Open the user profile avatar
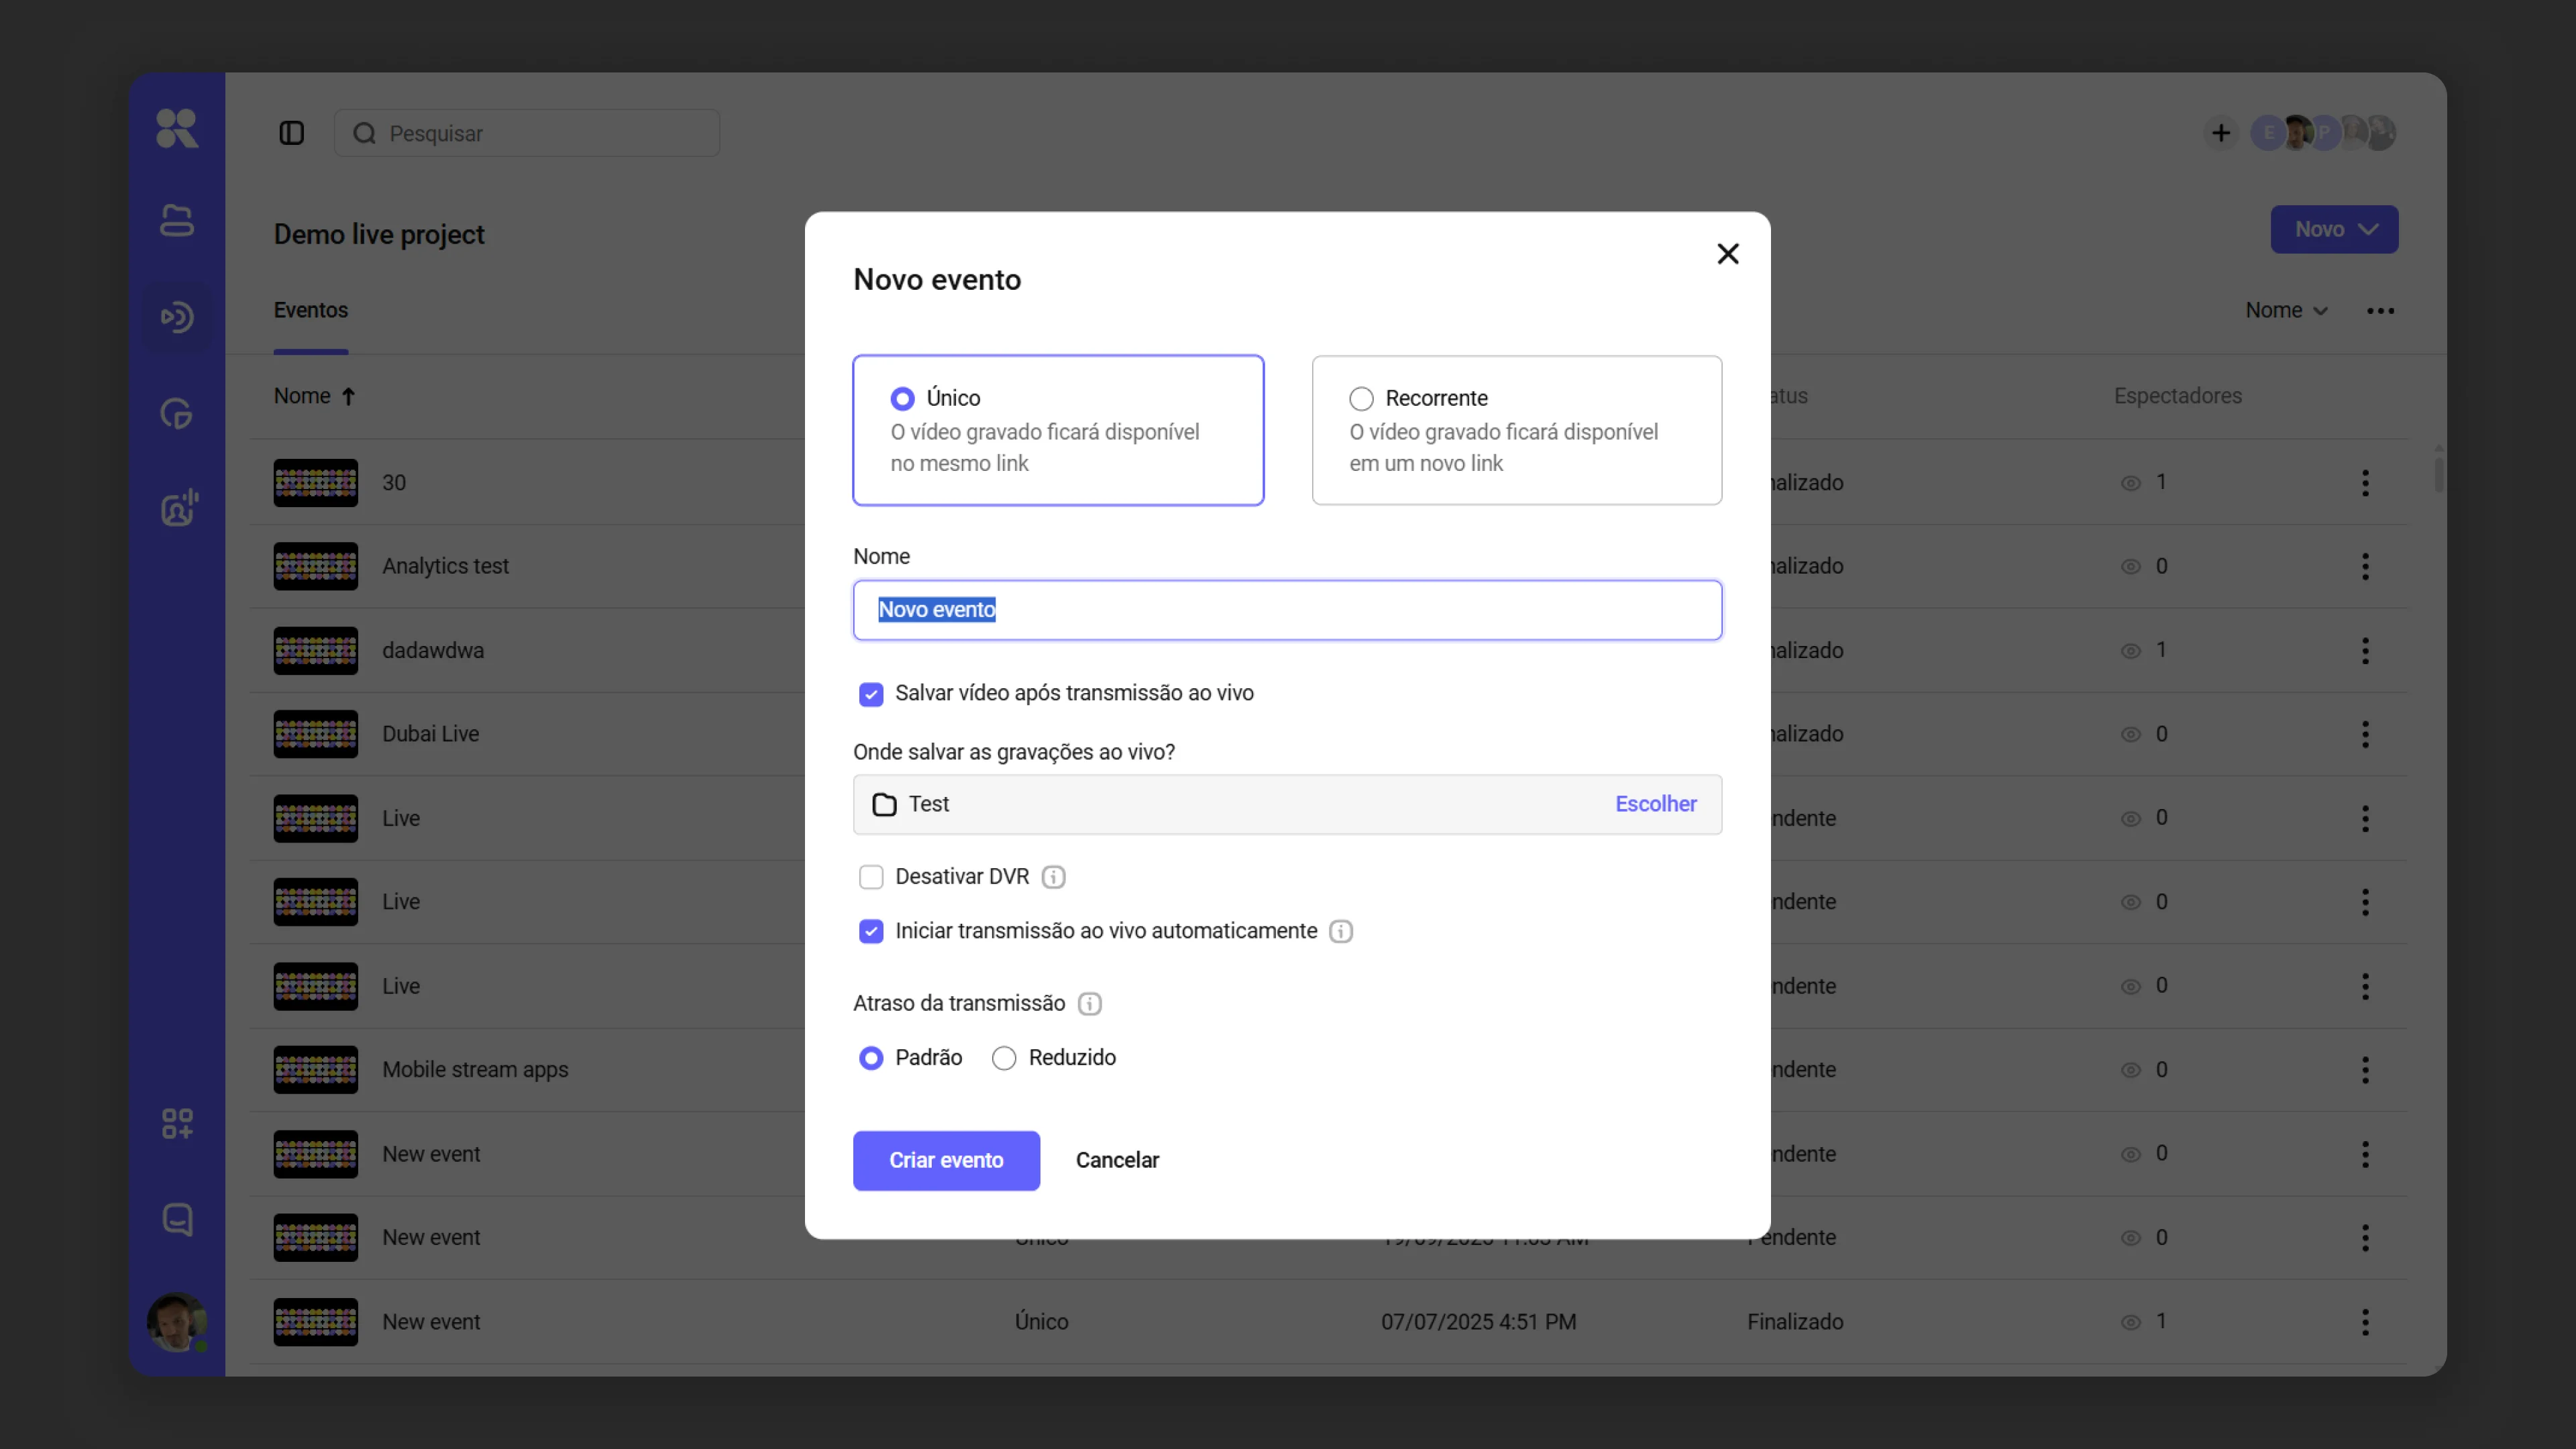This screenshot has width=2576, height=1449. (x=177, y=1322)
